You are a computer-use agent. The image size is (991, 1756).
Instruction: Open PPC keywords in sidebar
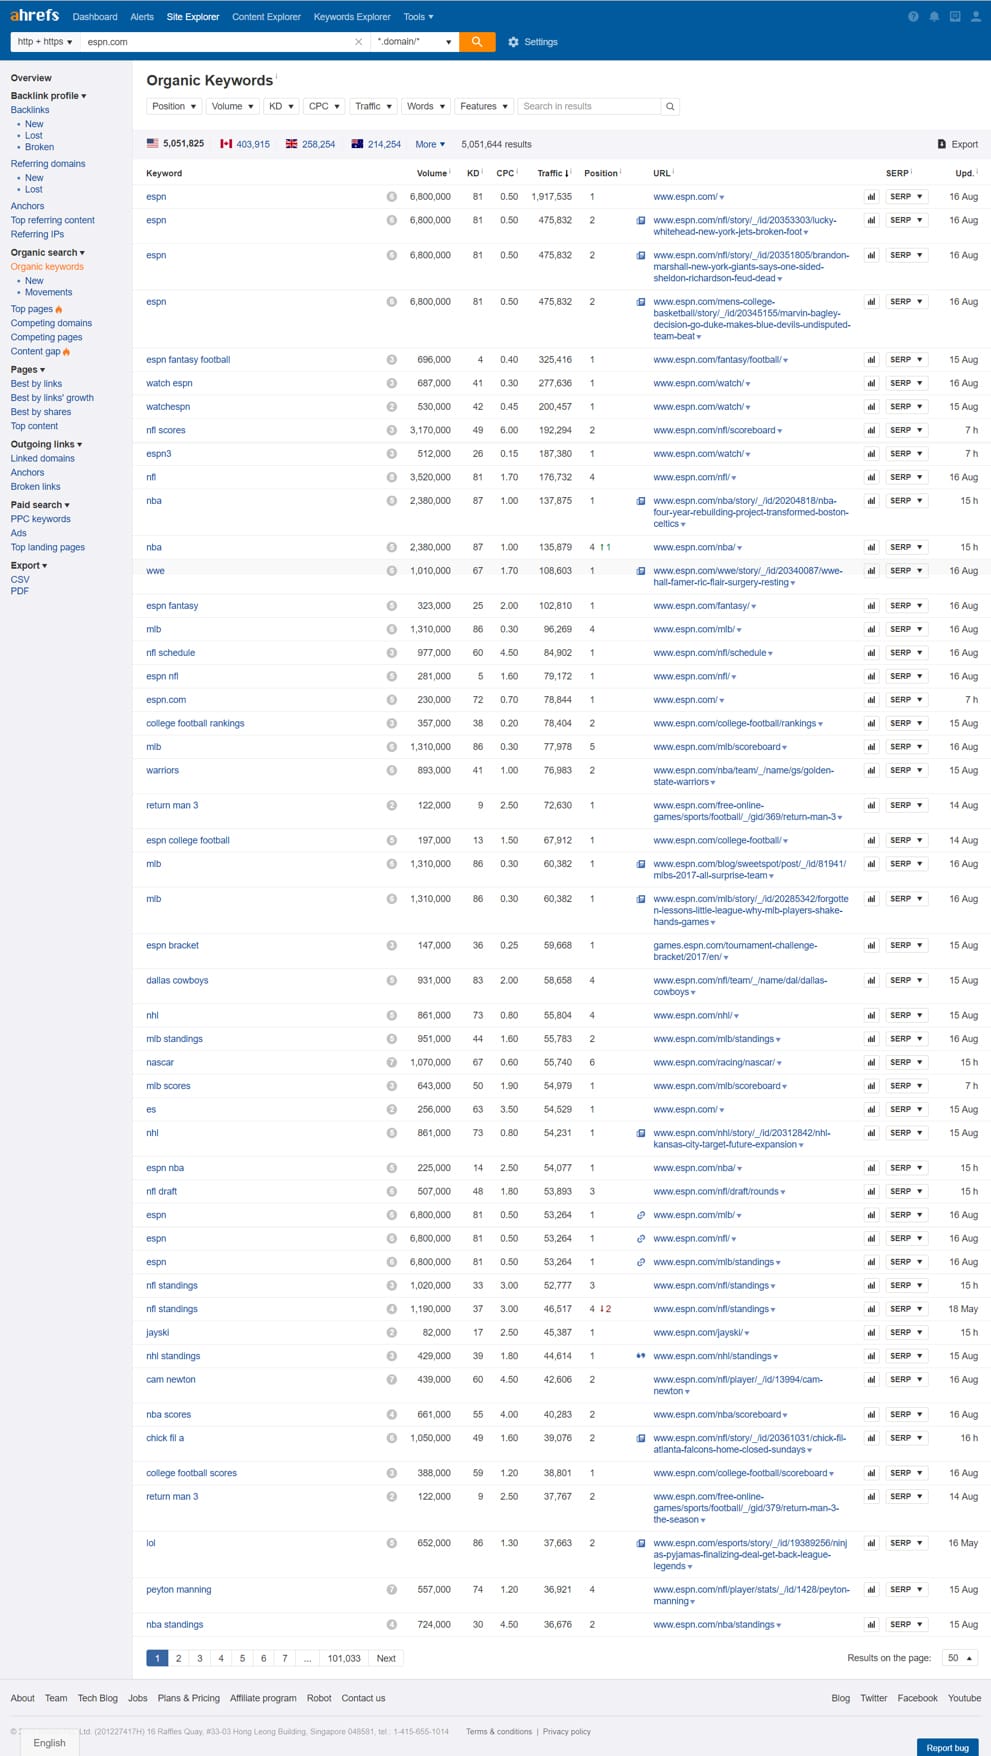point(40,519)
